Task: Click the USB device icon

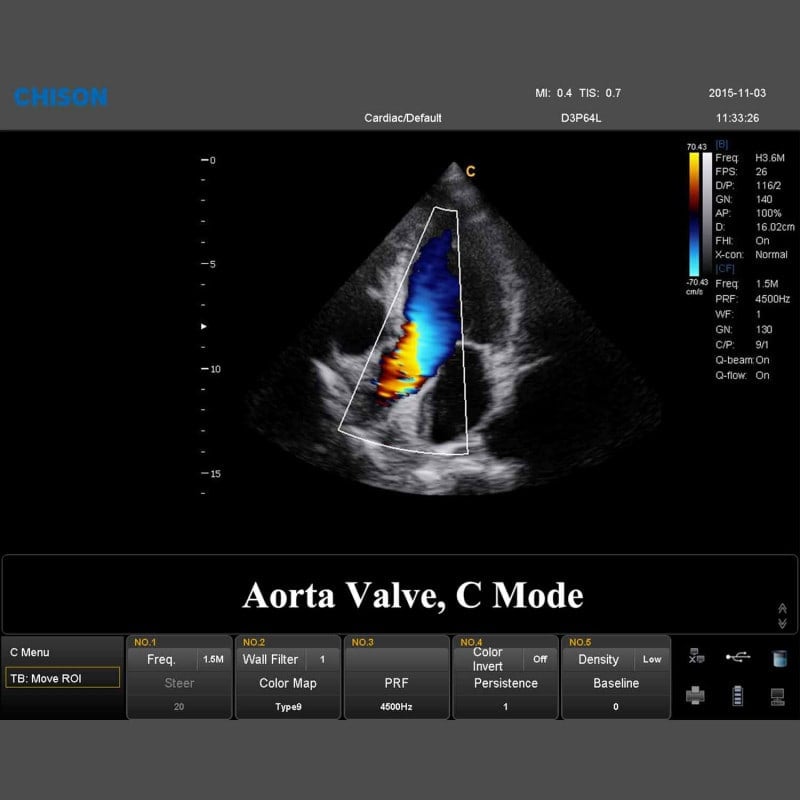Action: pyautogui.click(x=737, y=656)
